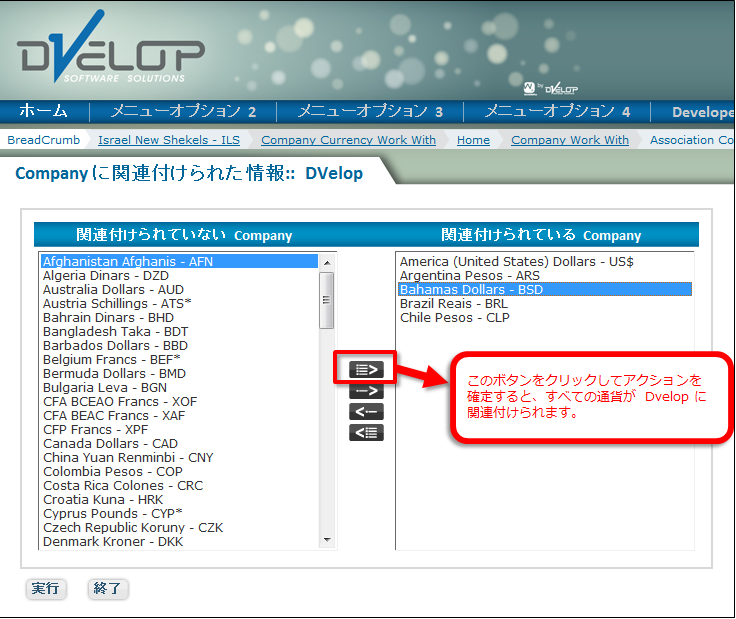Select Algeria Dinars - DZD
Viewport: 736px width, 619px height.
(x=179, y=275)
